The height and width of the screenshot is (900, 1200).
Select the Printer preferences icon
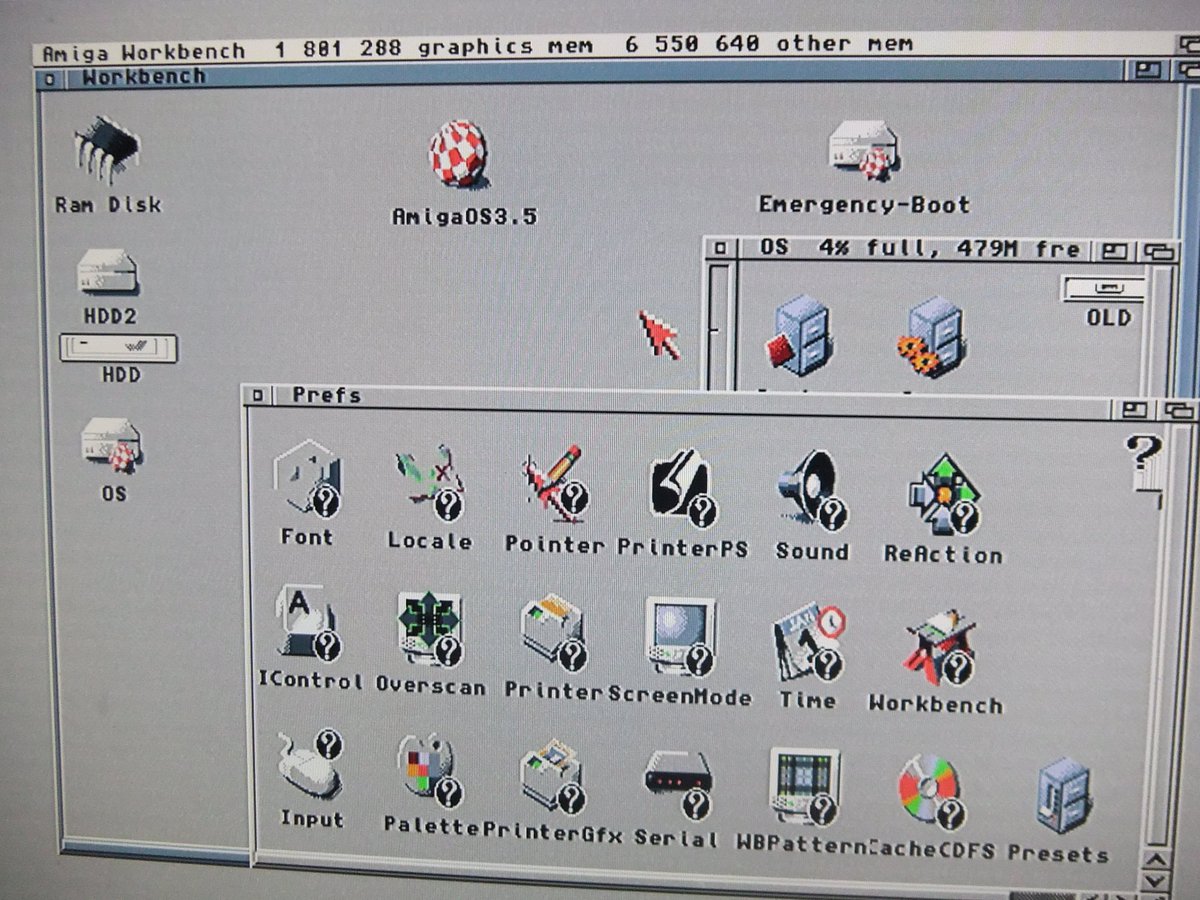[x=553, y=634]
